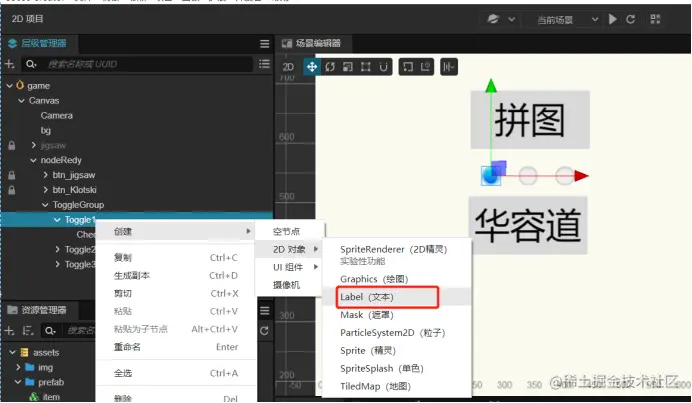Collapse the nodeRedy node

(34, 160)
